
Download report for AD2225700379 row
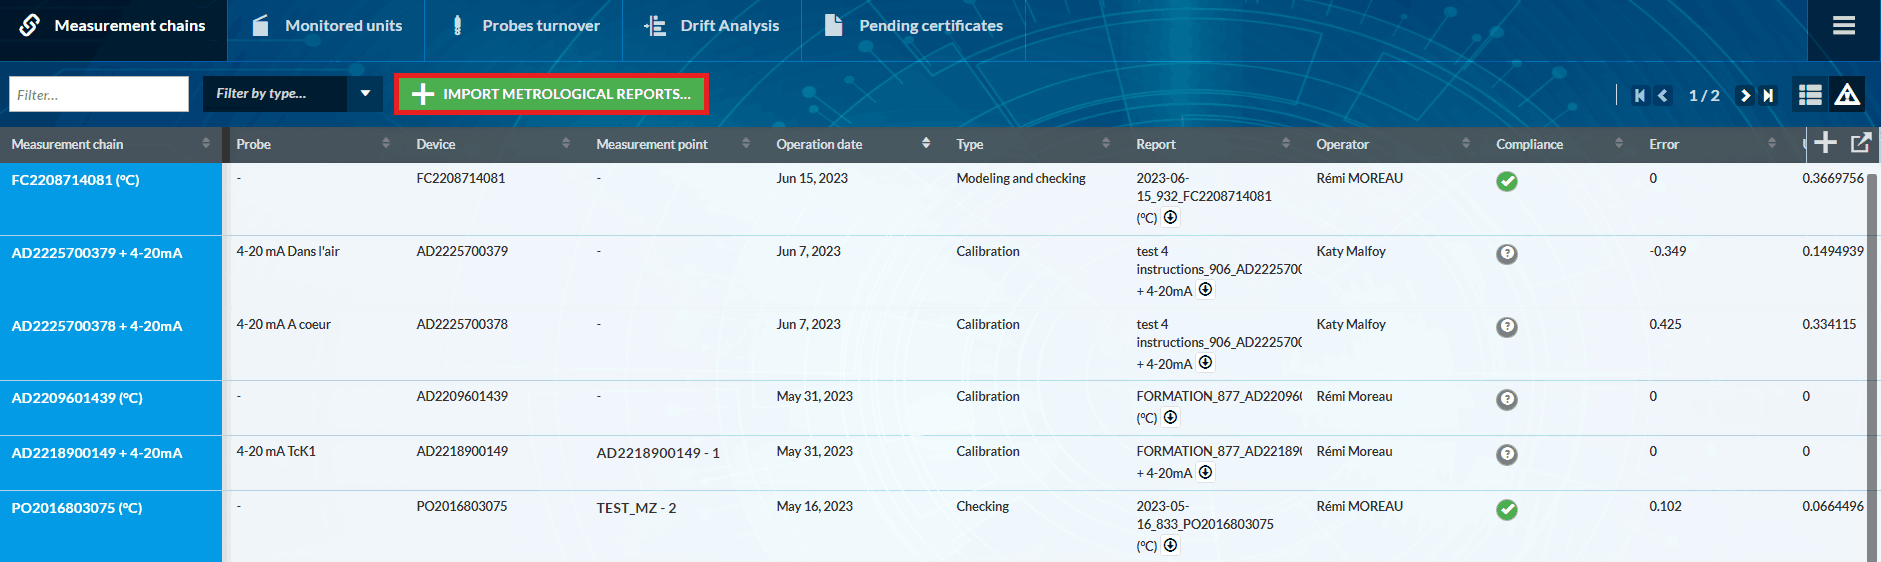[x=1205, y=290]
